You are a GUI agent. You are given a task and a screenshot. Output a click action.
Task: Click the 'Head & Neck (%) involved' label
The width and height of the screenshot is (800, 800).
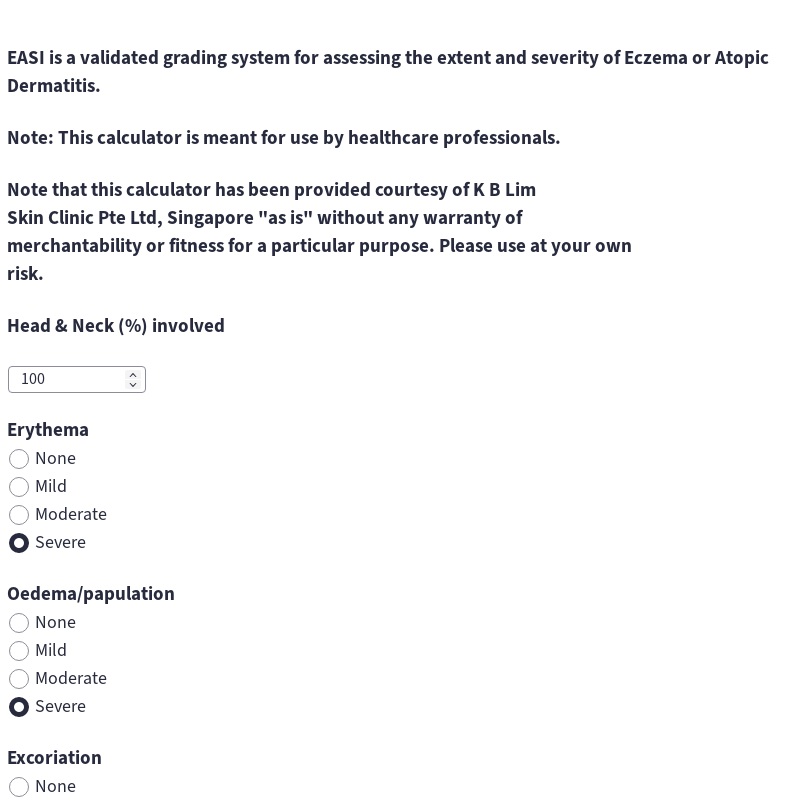116,326
